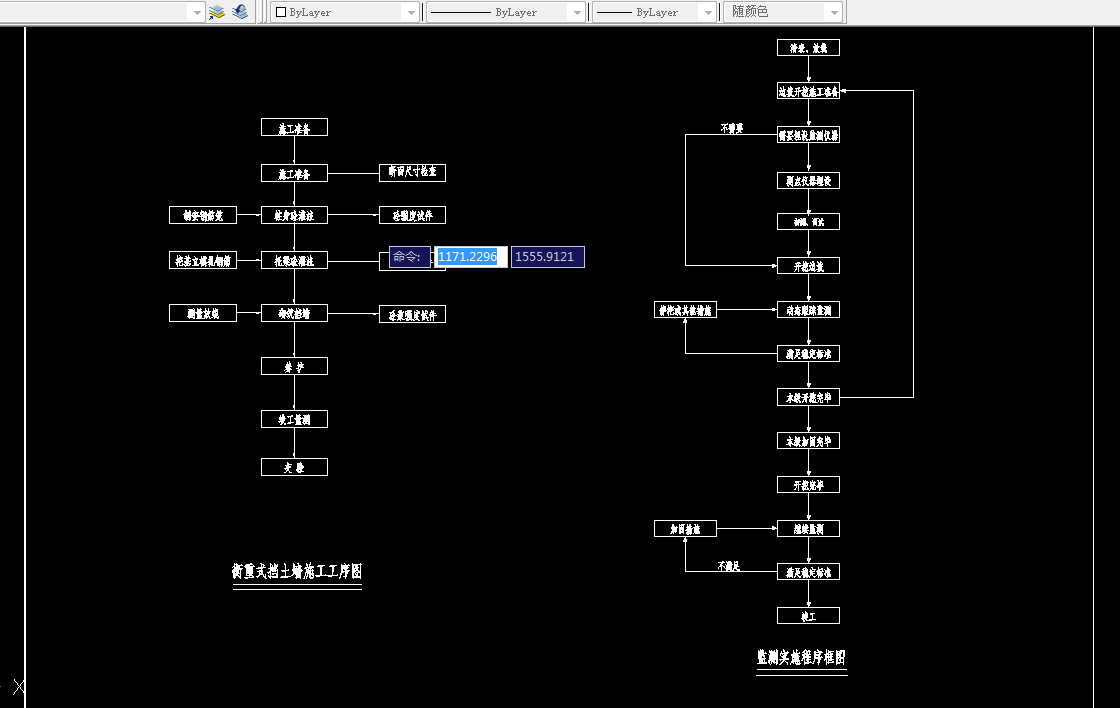
Task: Select the 不需要 label in the flowchart
Action: click(x=731, y=129)
